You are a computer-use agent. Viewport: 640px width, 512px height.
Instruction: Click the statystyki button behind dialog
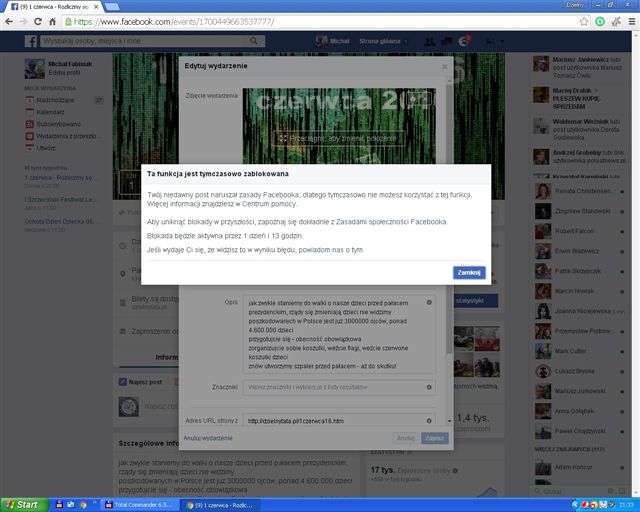click(x=476, y=301)
